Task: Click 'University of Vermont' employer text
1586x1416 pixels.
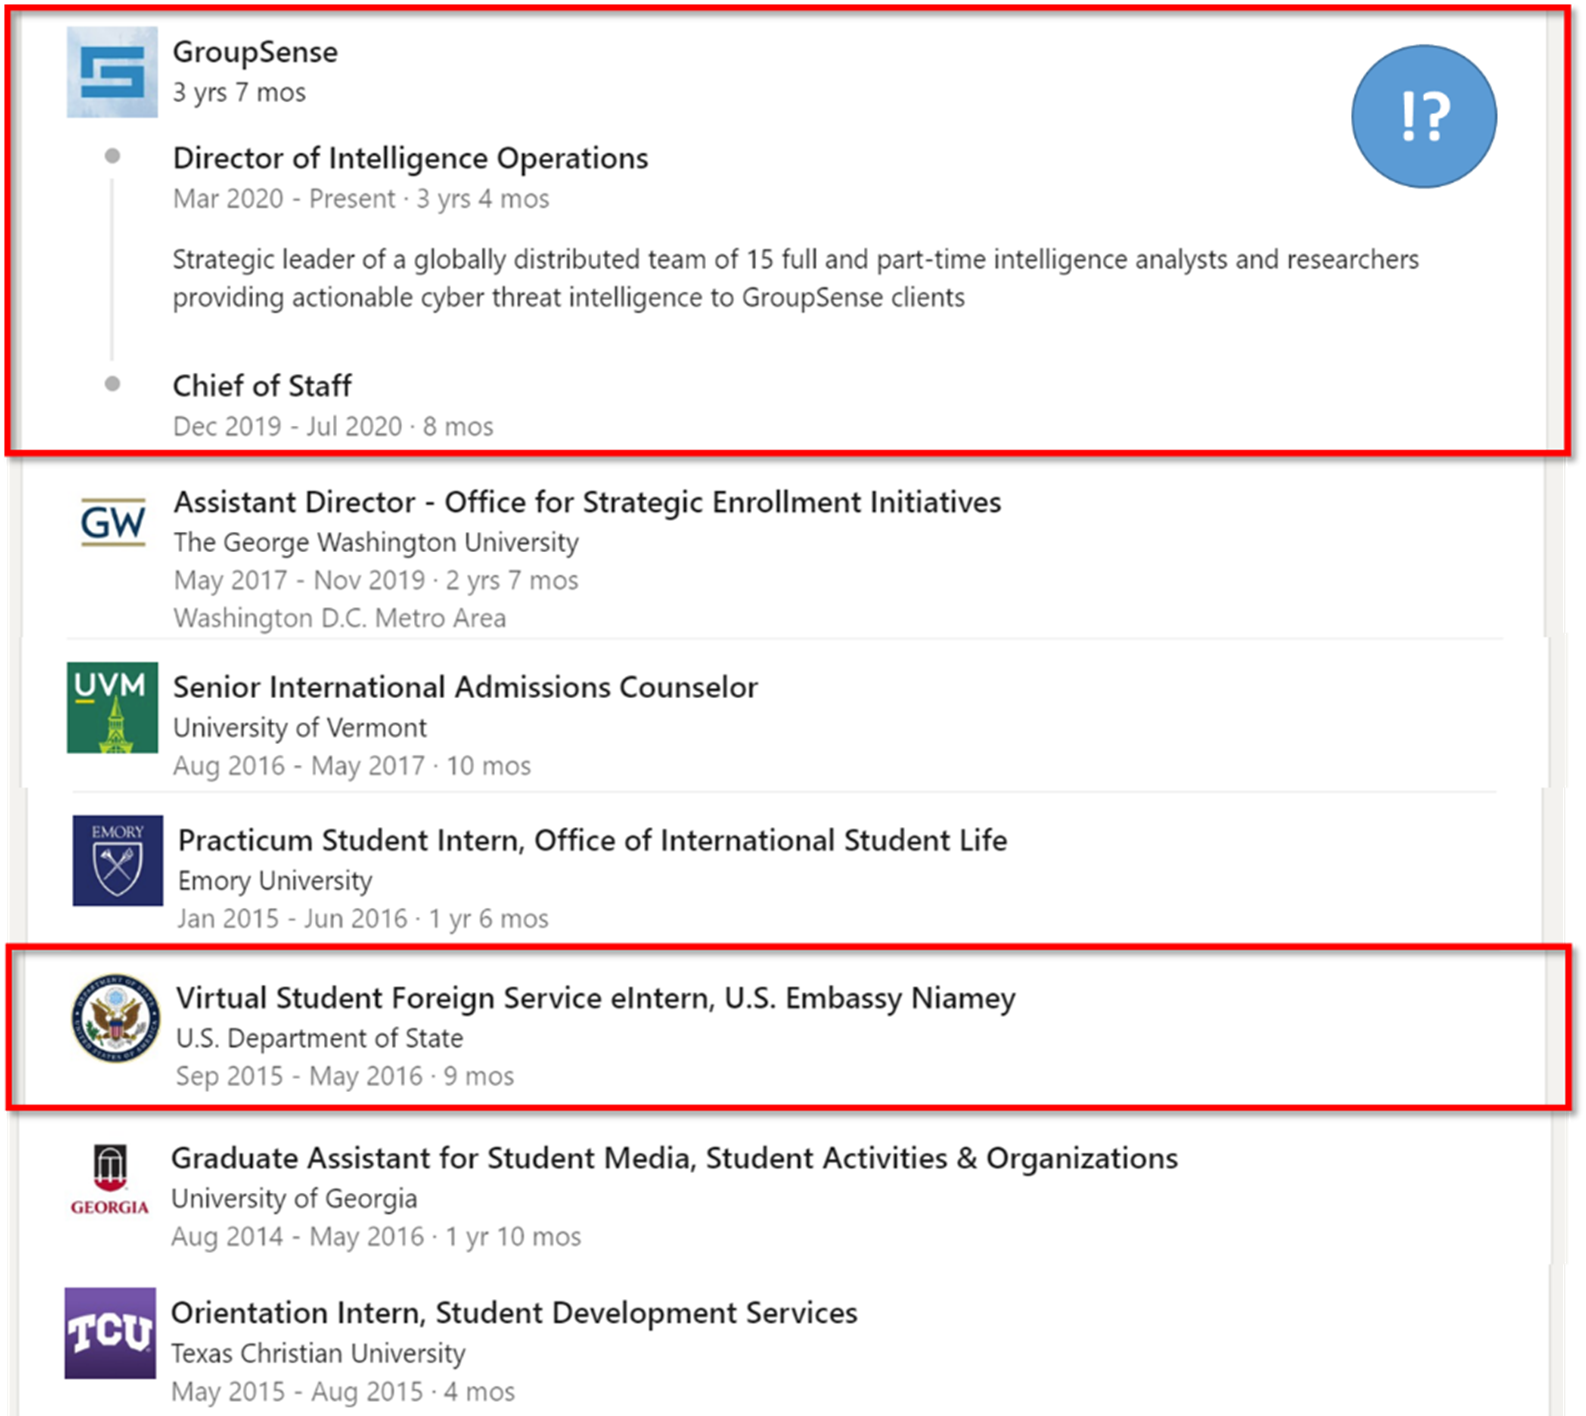Action: pyautogui.click(x=300, y=727)
